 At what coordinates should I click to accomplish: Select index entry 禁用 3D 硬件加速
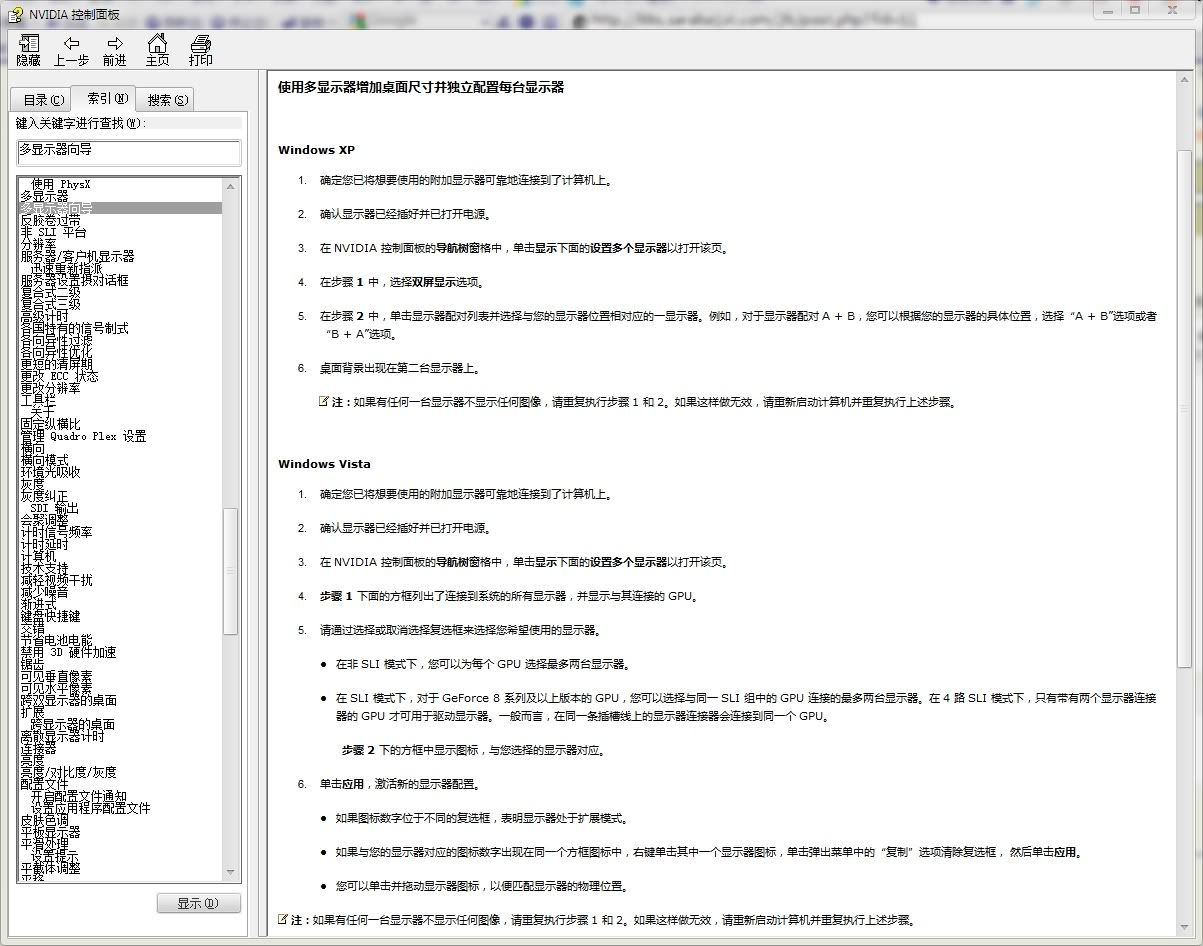tap(68, 653)
